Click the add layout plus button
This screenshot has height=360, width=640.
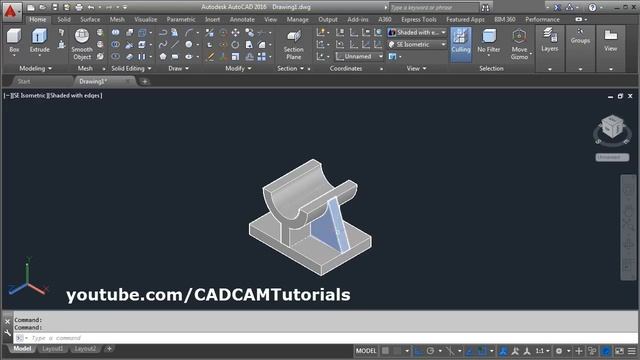click(109, 349)
